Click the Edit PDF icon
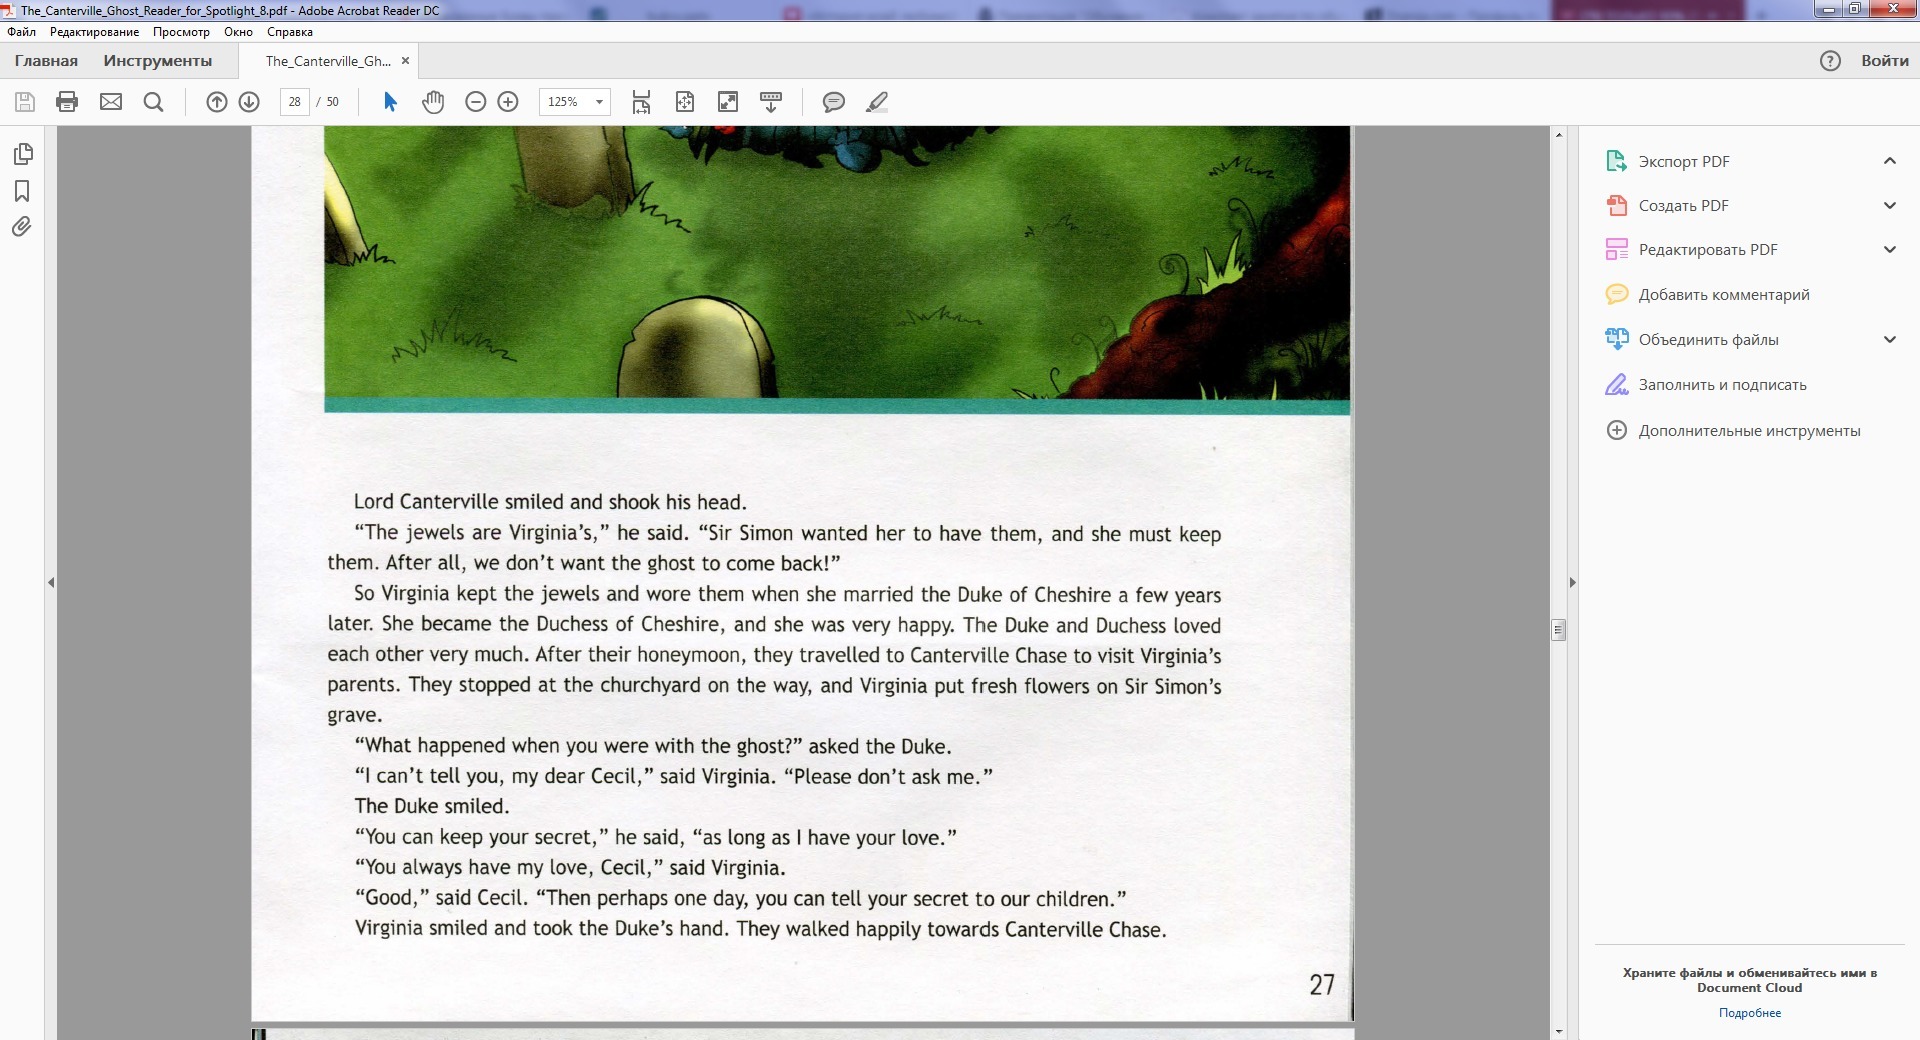The width and height of the screenshot is (1920, 1040). pos(1616,250)
